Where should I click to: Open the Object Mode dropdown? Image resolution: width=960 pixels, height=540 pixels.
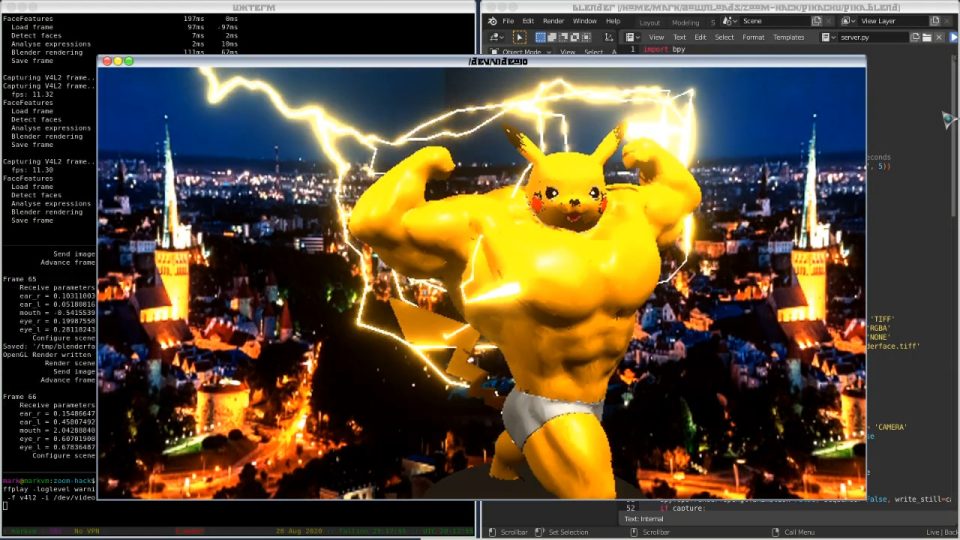pos(522,52)
